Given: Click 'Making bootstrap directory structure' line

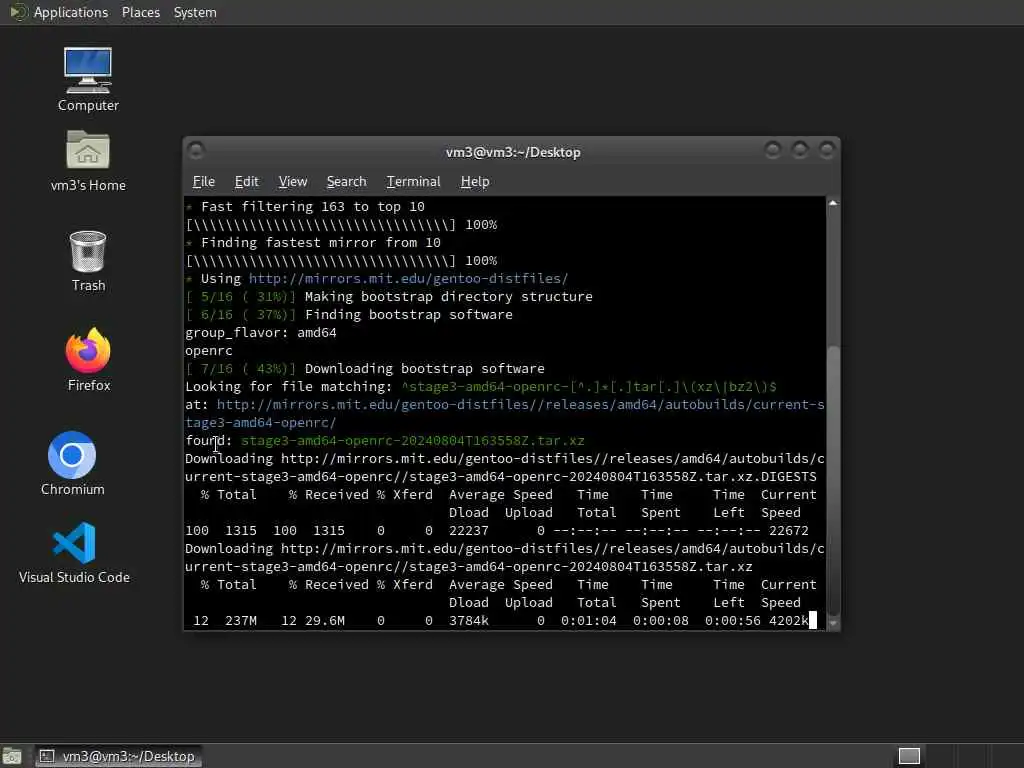Looking at the screenshot, I should coord(449,296).
